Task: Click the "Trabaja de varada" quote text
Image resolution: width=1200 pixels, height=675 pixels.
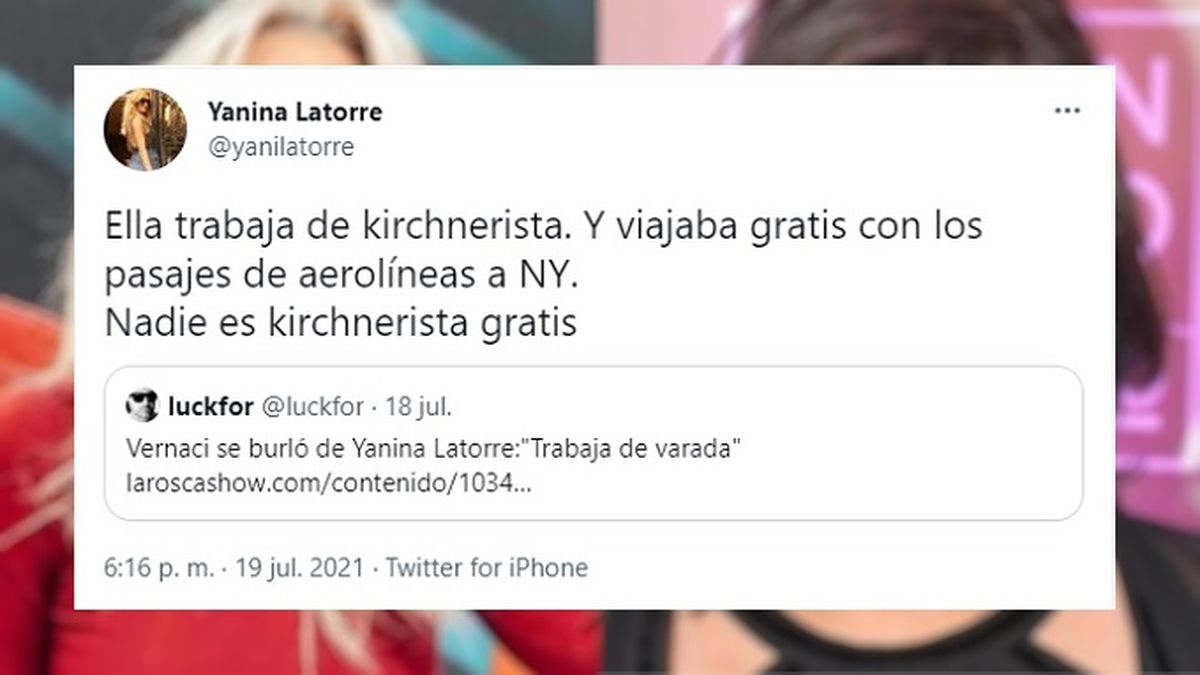Action: pos(631,447)
